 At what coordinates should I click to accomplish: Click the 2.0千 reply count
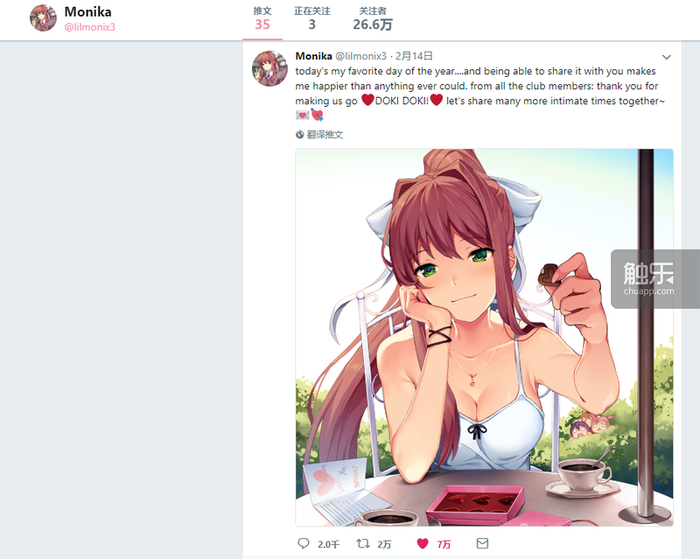click(x=328, y=544)
